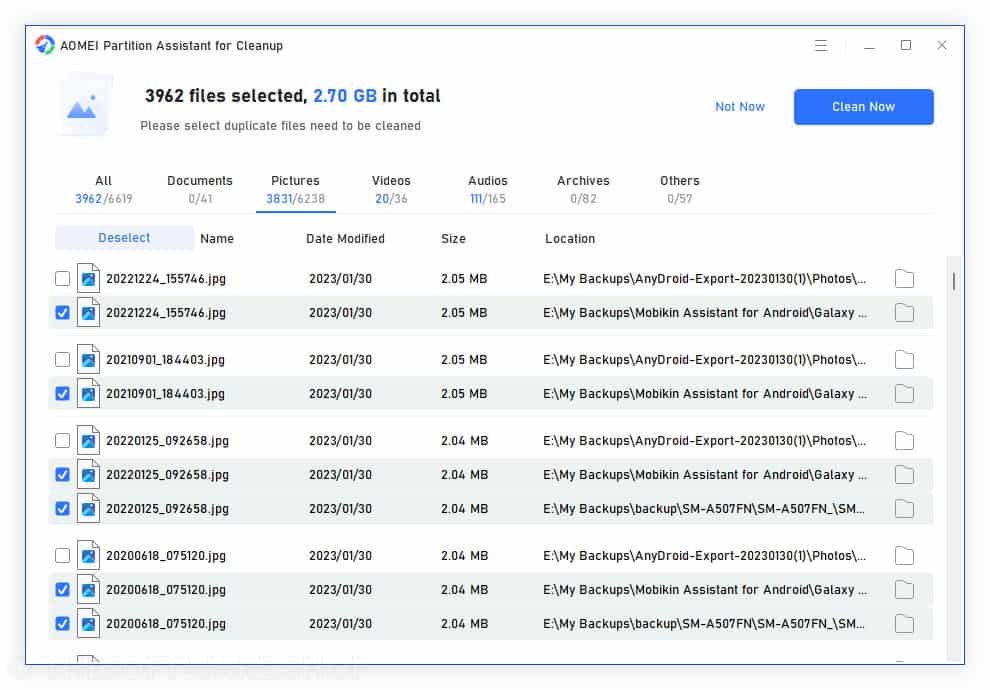Click the image thumbnail icon of first 20221224_155746.jpg
This screenshot has height=690, width=990.
click(x=88, y=278)
